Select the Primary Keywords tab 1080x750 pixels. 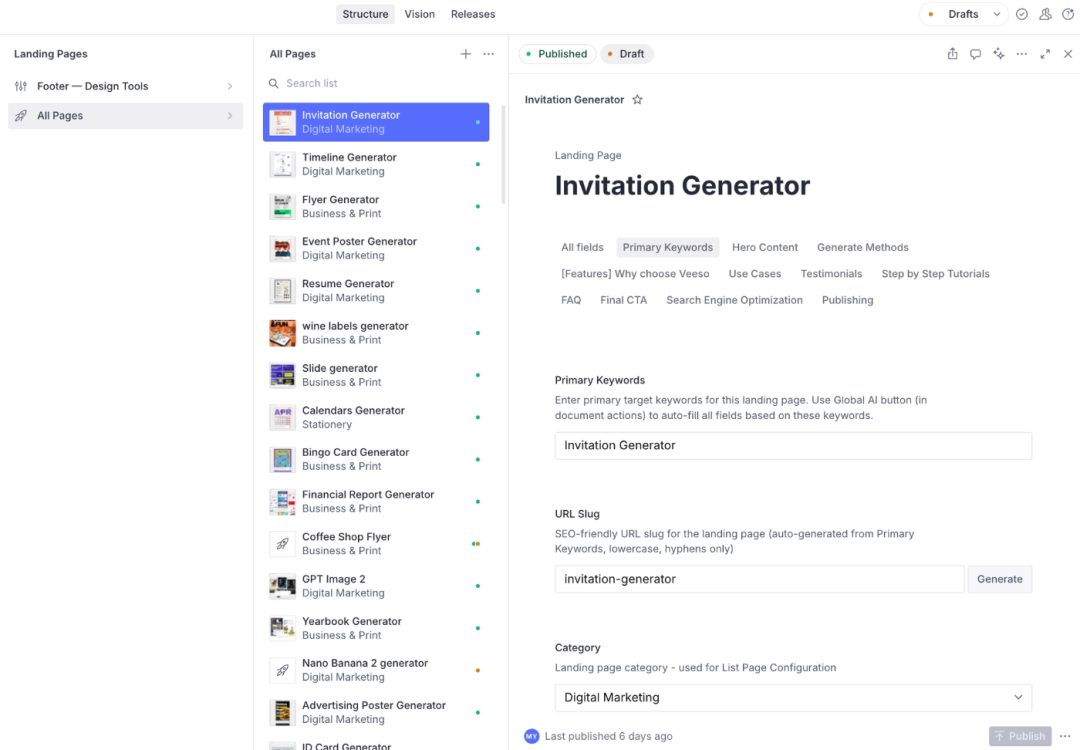click(x=667, y=247)
